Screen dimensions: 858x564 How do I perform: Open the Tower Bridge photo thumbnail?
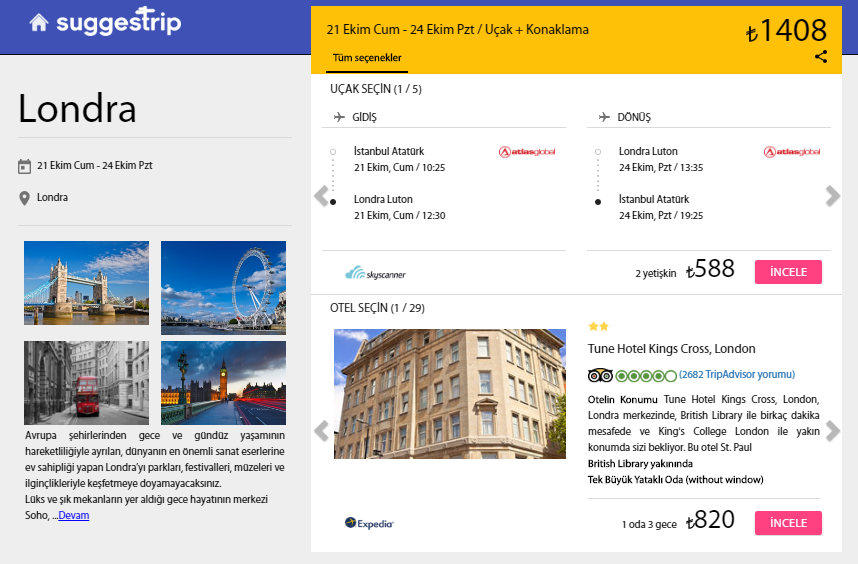[86, 283]
